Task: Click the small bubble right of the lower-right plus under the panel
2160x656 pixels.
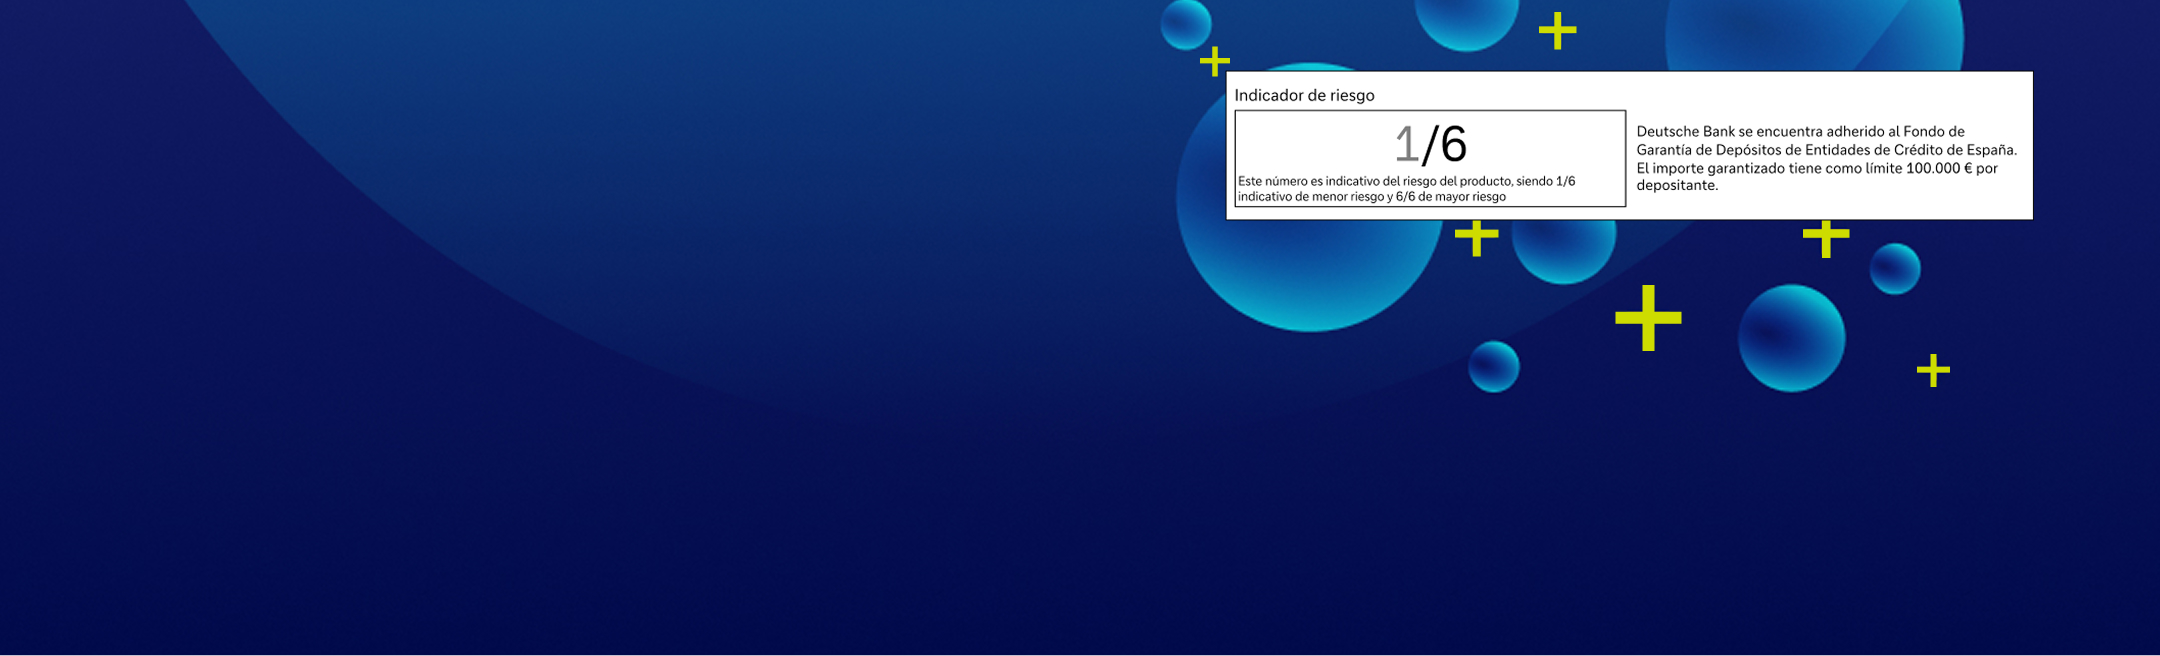Action: [x=1895, y=269]
